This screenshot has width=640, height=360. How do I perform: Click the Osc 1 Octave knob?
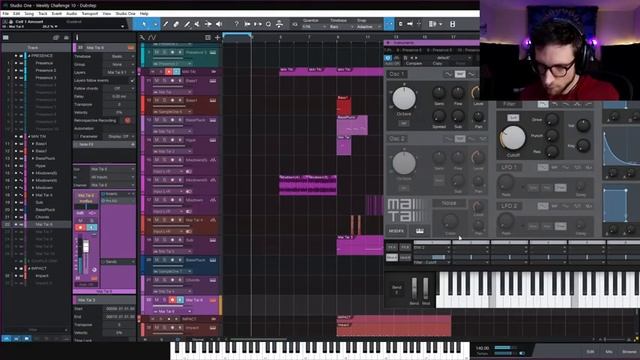point(404,98)
